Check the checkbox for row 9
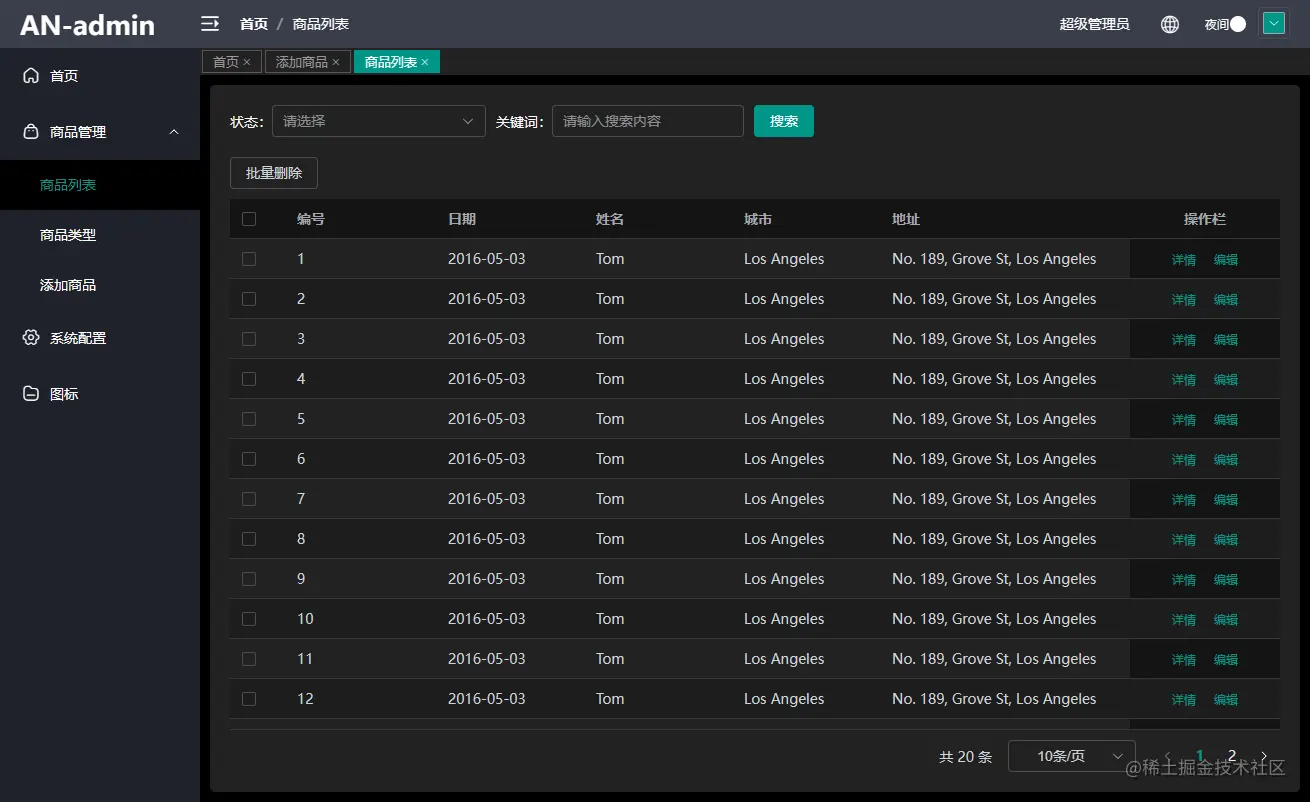This screenshot has width=1310, height=802. 249,579
